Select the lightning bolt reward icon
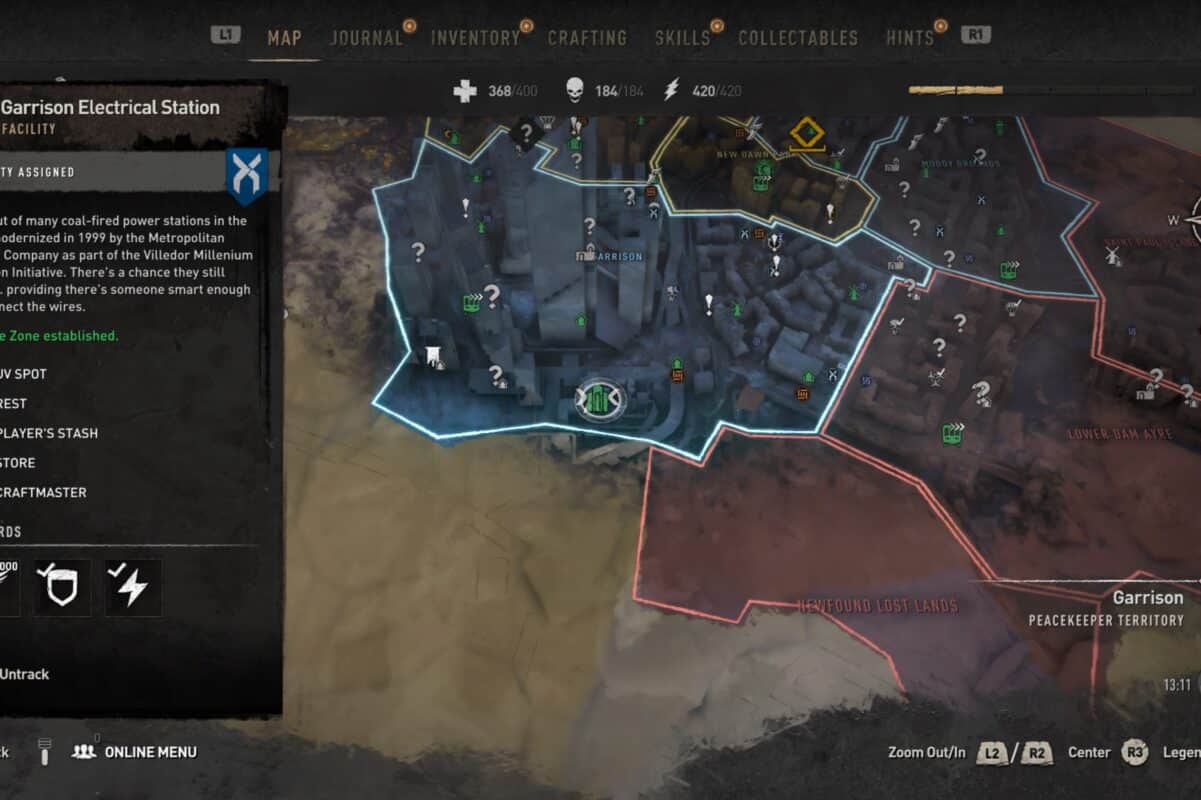Image resolution: width=1201 pixels, height=800 pixels. point(133,587)
